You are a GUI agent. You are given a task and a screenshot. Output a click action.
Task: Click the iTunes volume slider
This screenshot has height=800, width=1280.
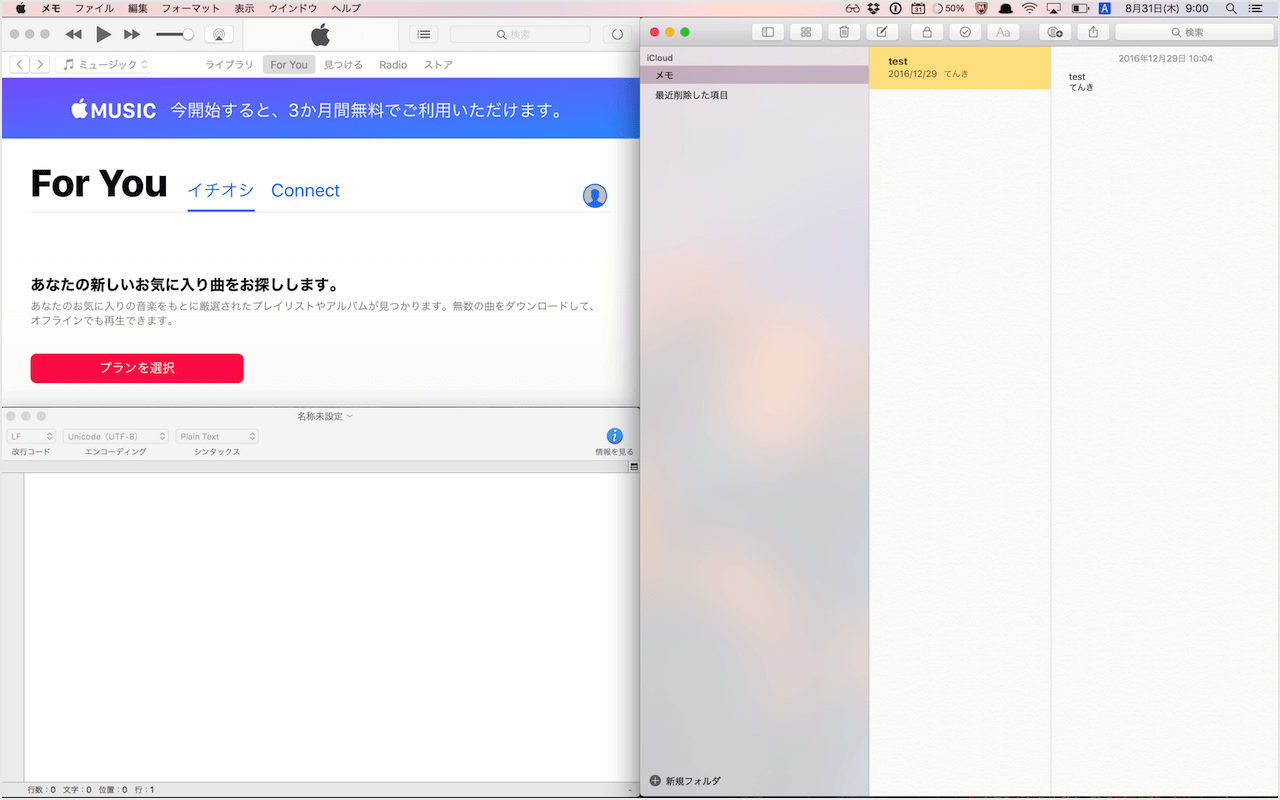(175, 34)
